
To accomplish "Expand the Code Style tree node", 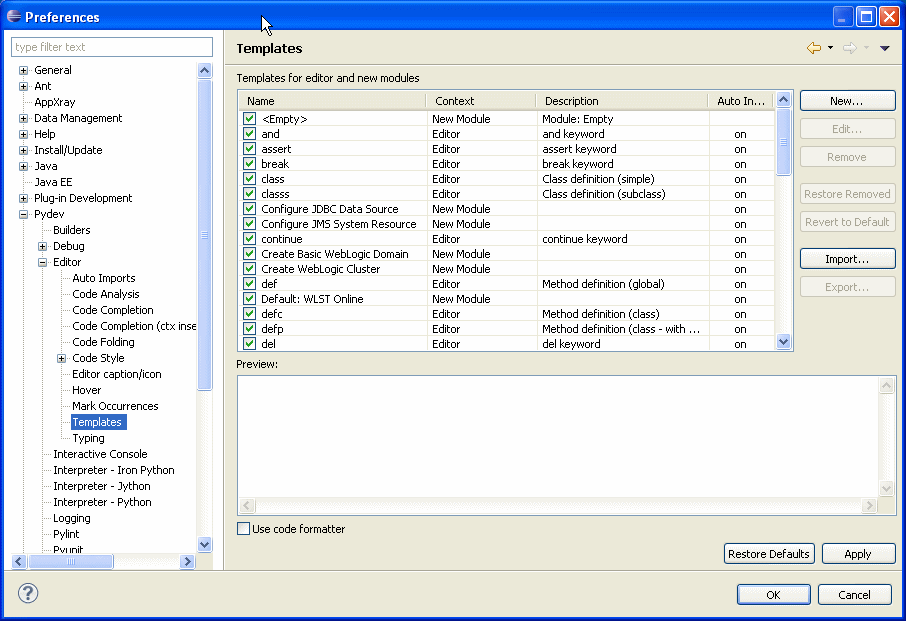I will (62, 358).
